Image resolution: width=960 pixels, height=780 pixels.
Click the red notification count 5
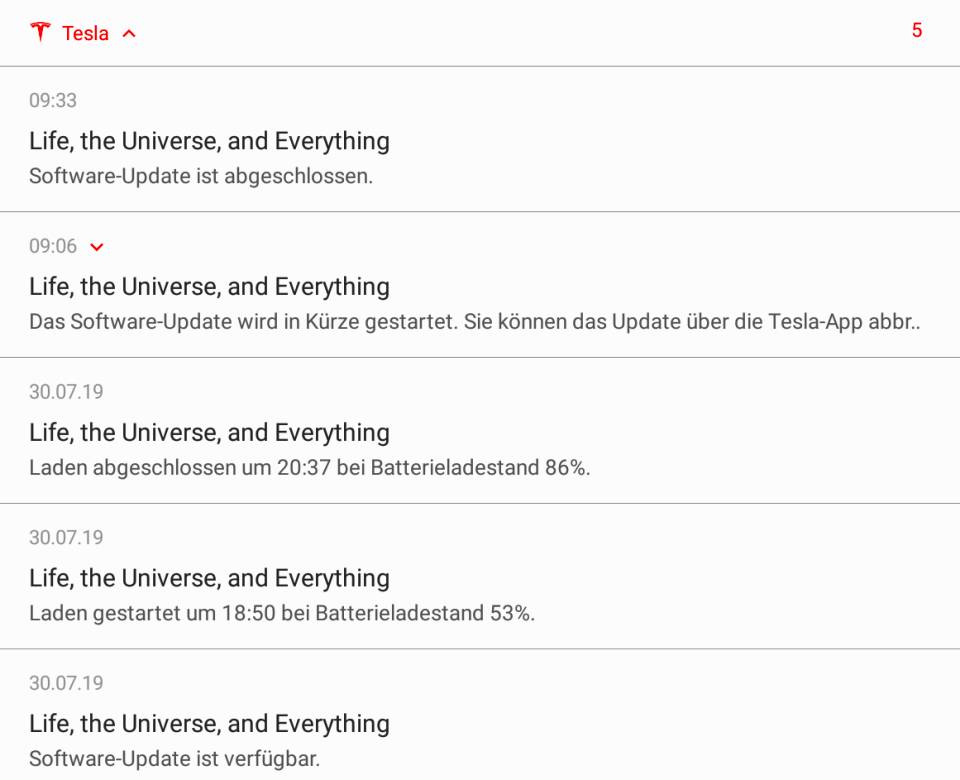[917, 30]
